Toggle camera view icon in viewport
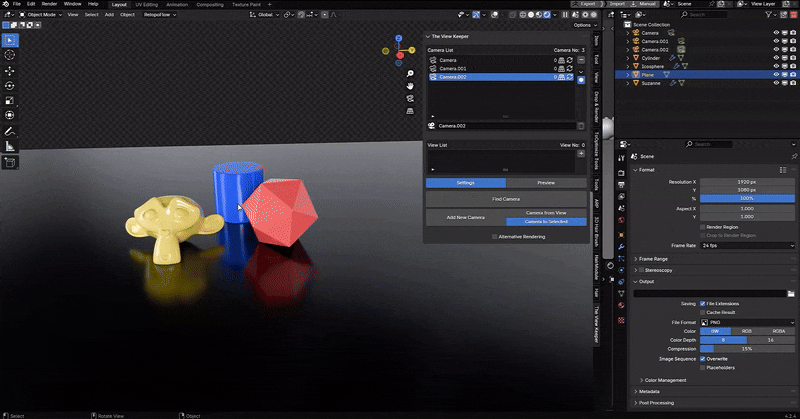Viewport: 800px width, 419px height. pos(410,98)
